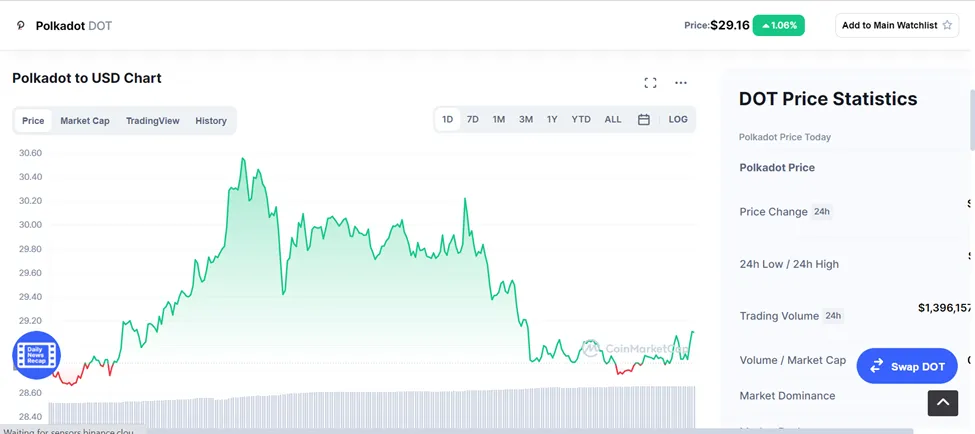Click the watchlist star icon

[x=947, y=25]
